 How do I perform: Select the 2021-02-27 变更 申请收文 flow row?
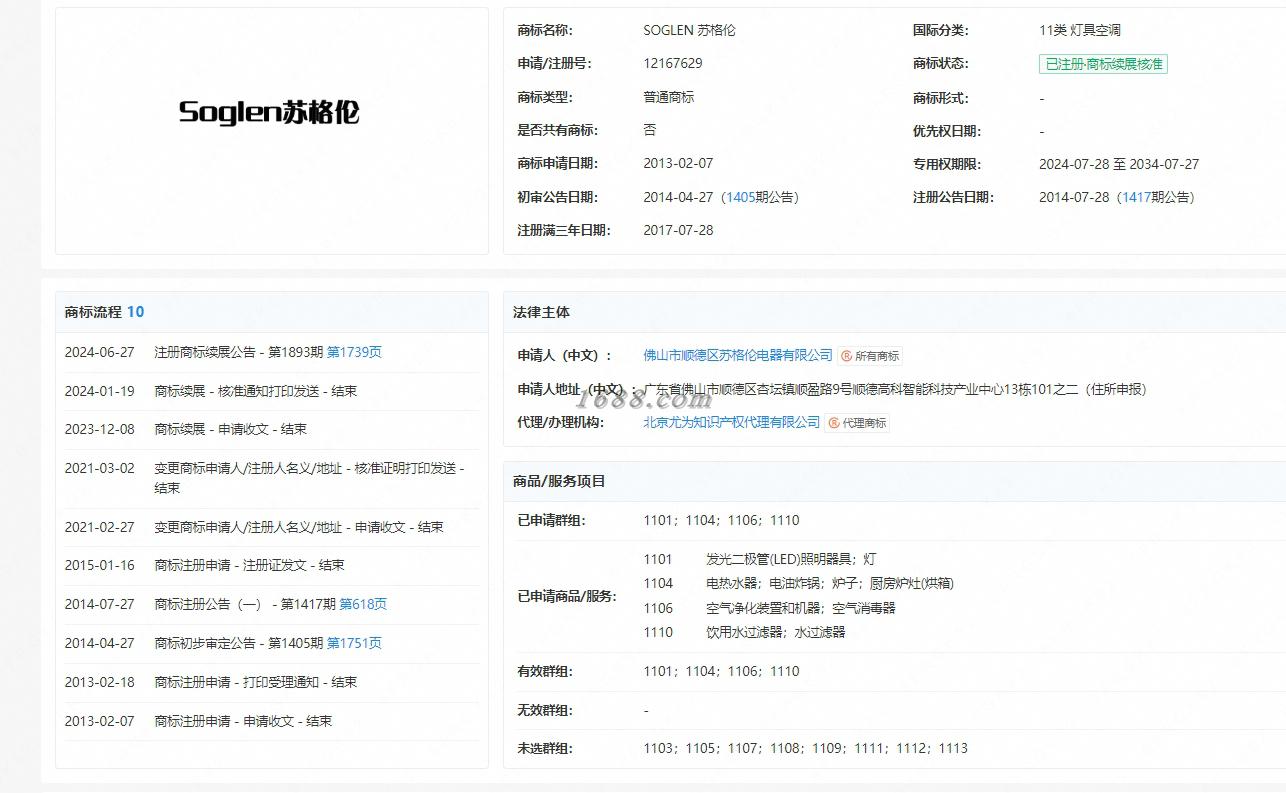[x=271, y=527]
